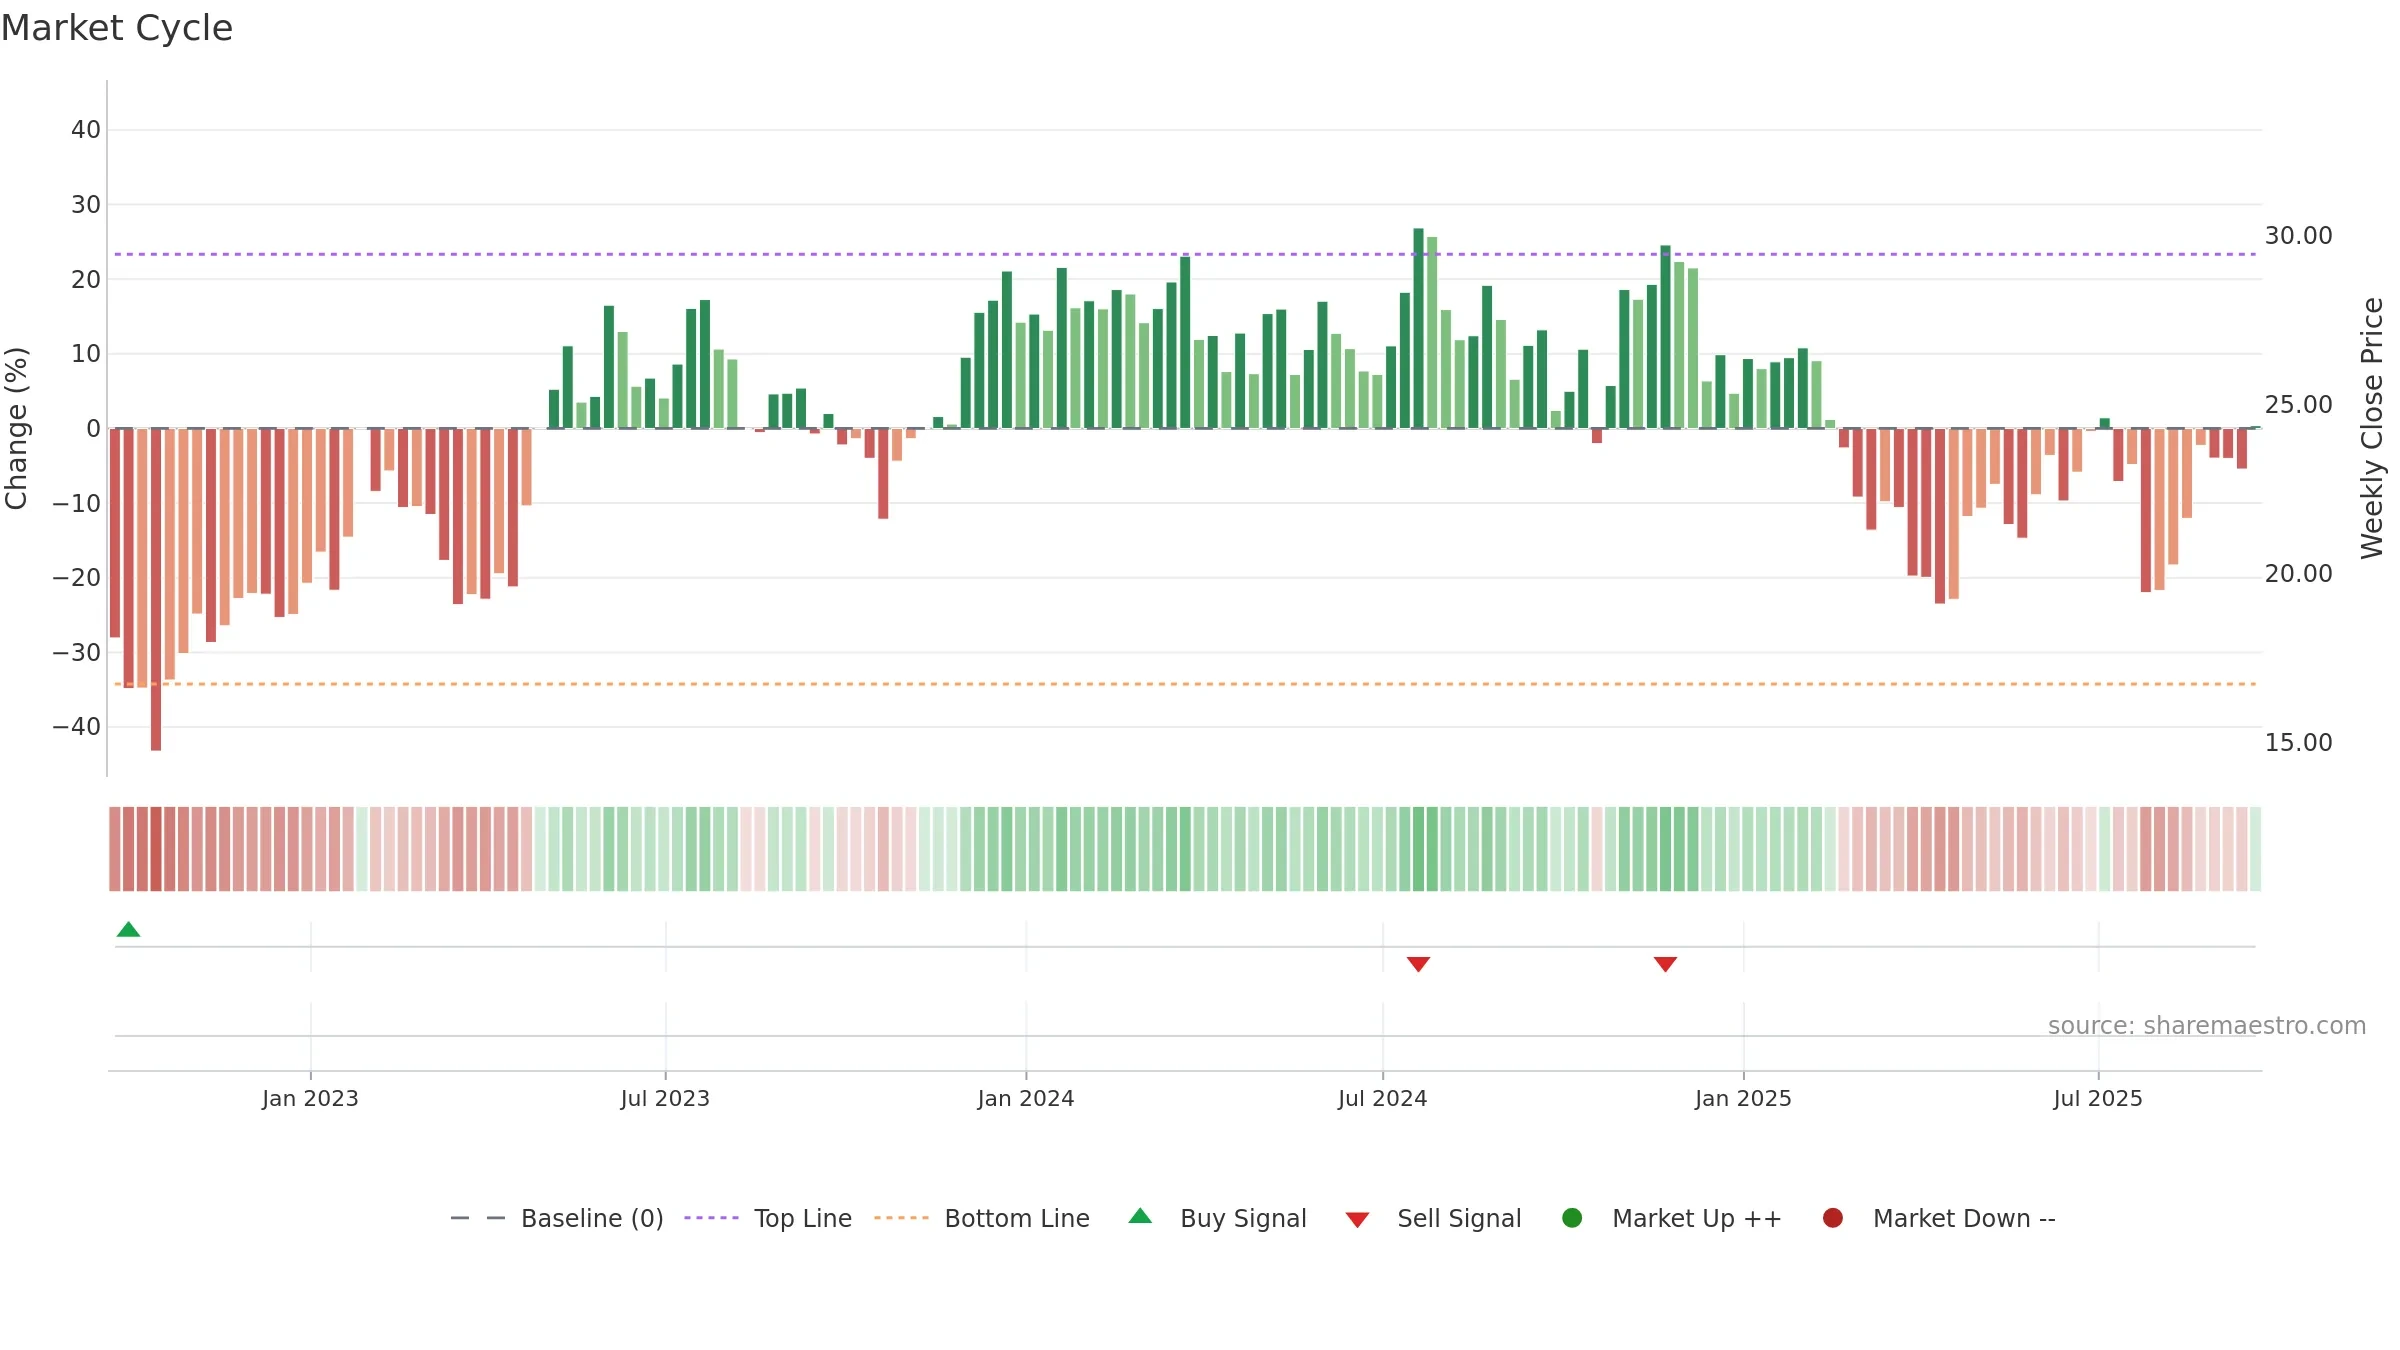Click the red triangle icon in legend
This screenshot has height=1350, width=2400.
[x=1357, y=1220]
